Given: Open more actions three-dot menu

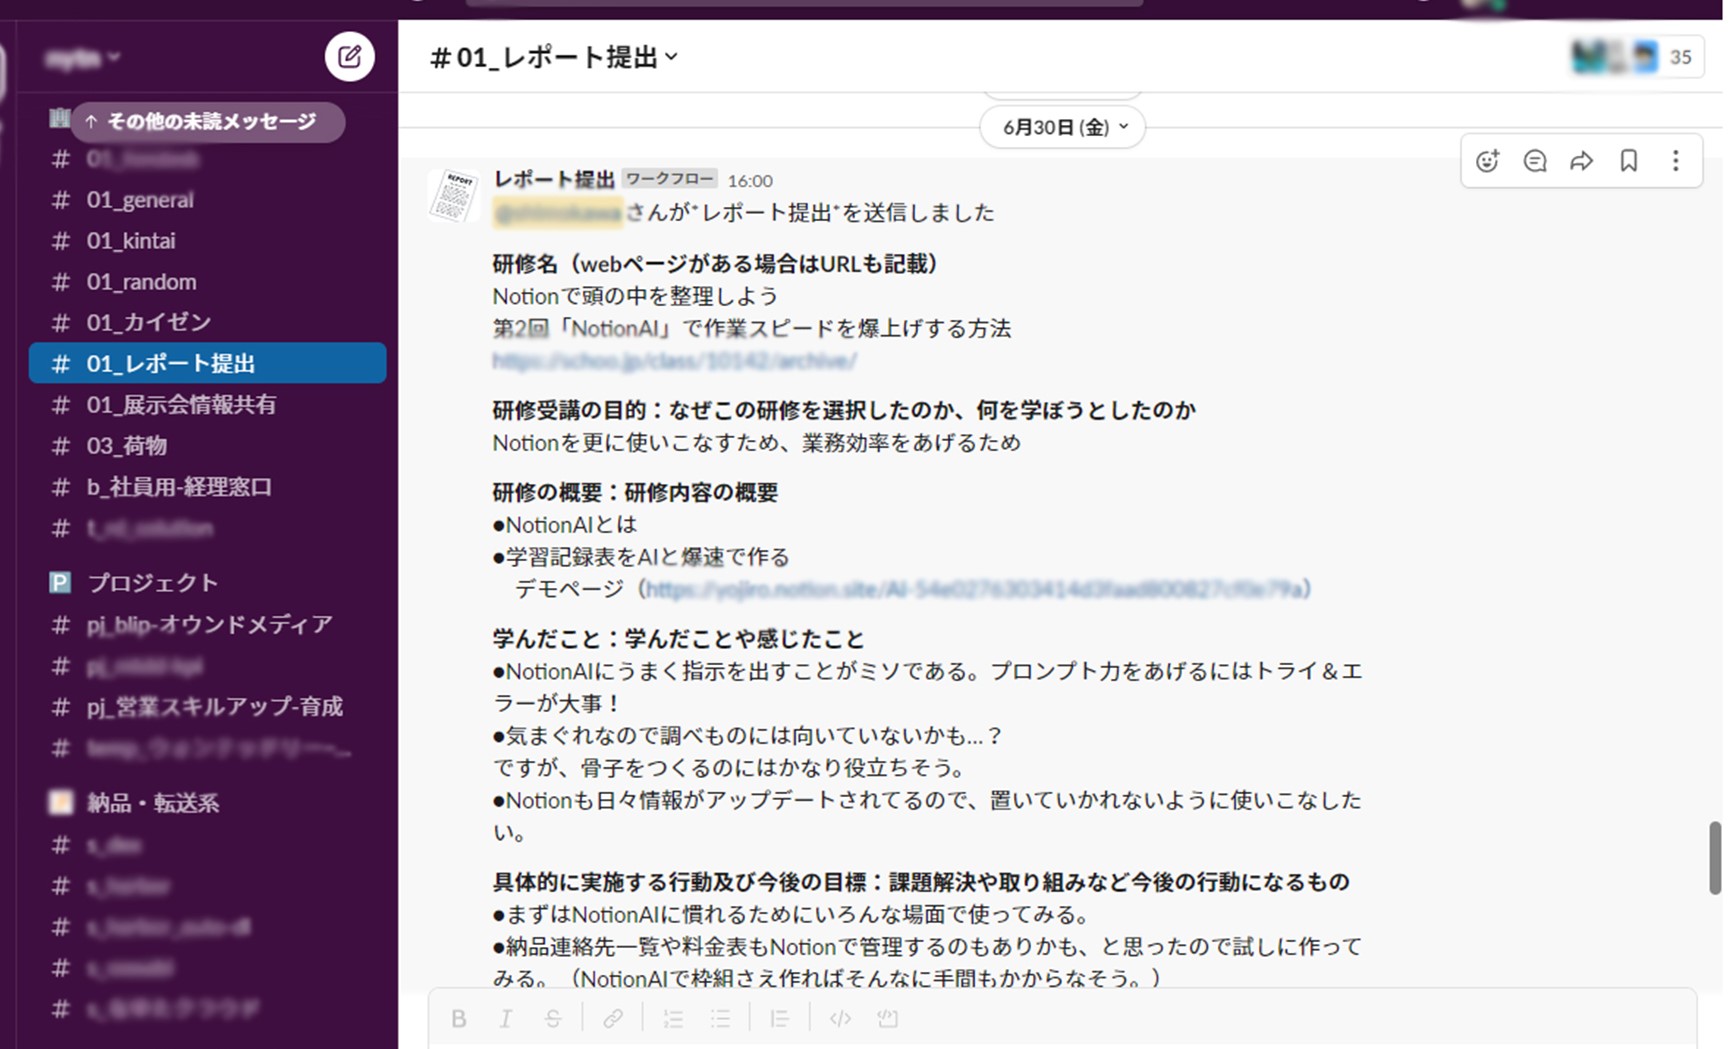Looking at the screenshot, I should click(1675, 161).
